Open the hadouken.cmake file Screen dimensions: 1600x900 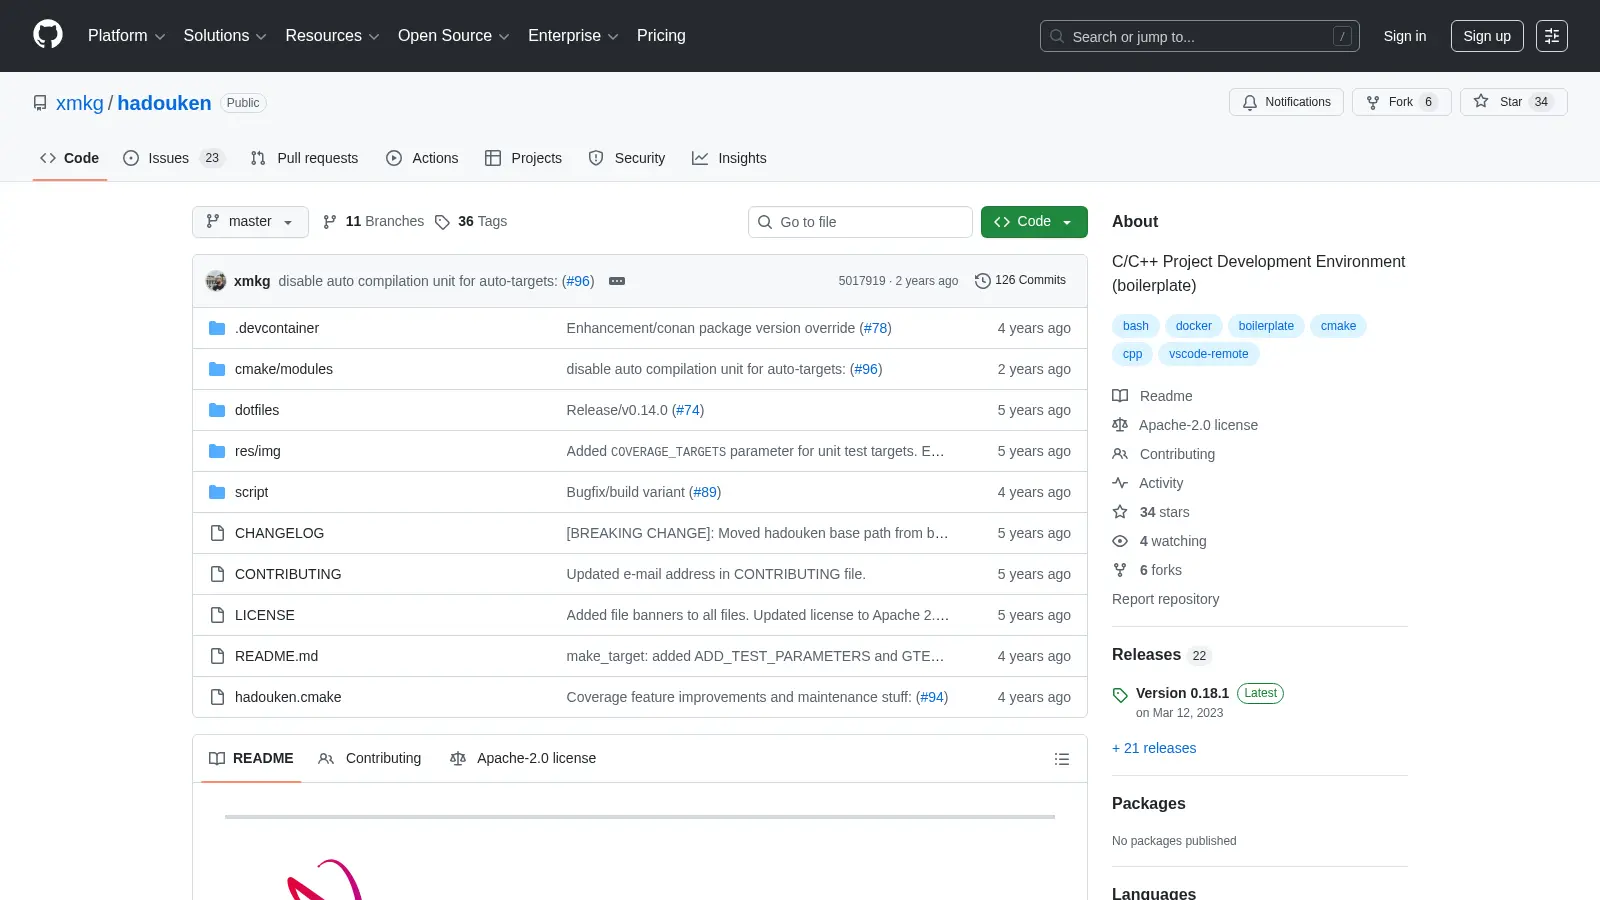point(288,697)
